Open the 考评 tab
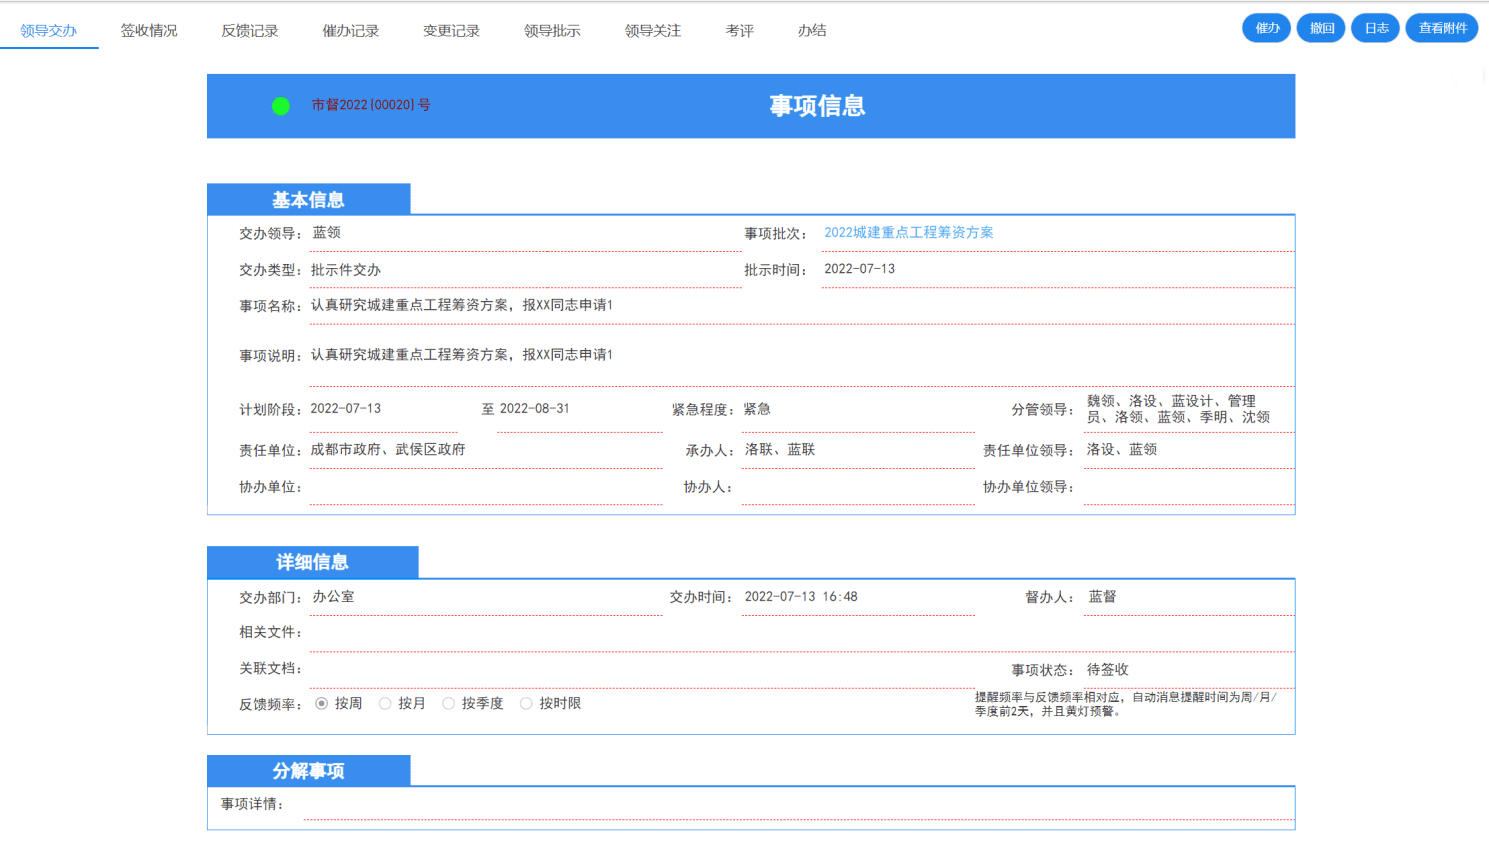The height and width of the screenshot is (843, 1489). coord(740,31)
